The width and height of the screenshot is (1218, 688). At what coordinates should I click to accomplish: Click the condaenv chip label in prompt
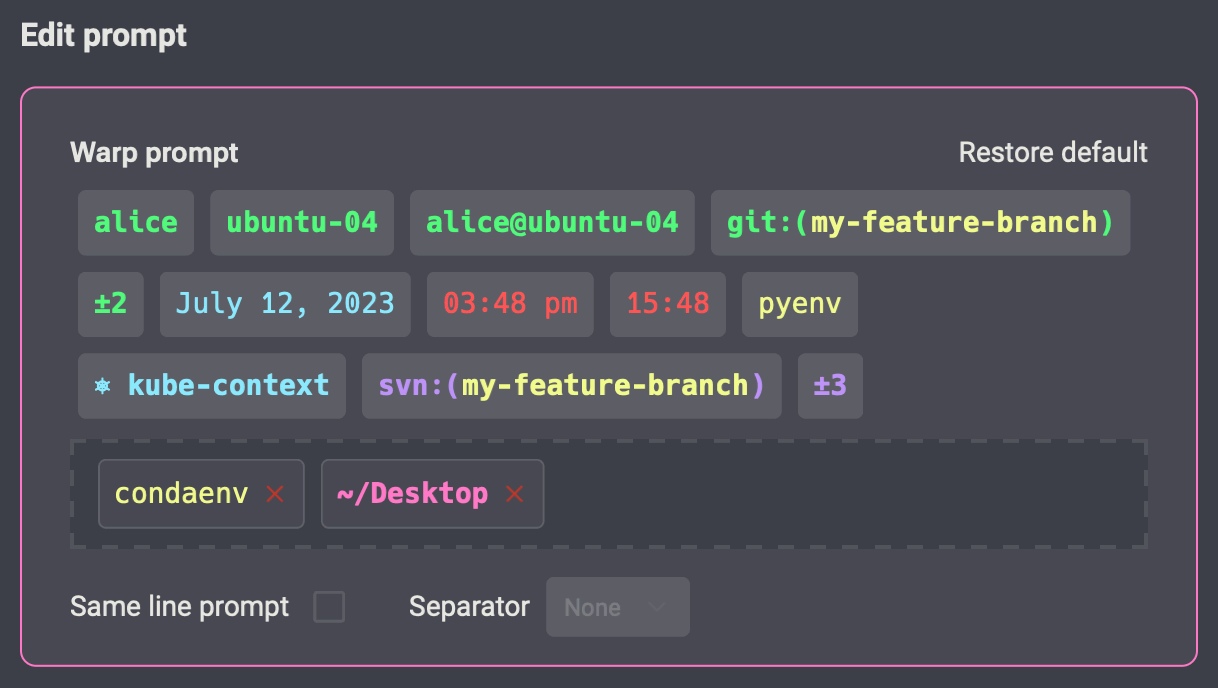[181, 494]
